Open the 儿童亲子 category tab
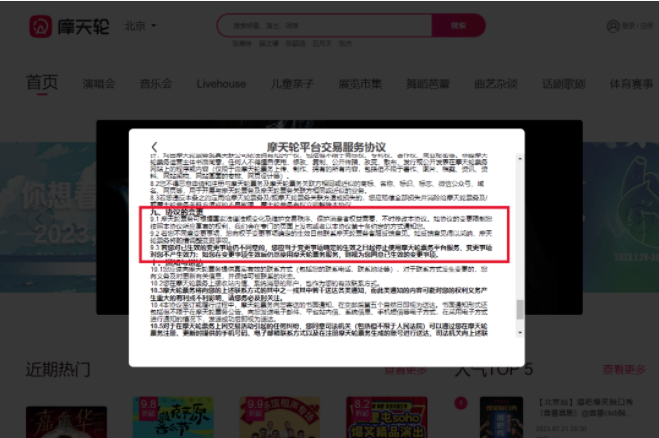Viewport: 659px width, 438px height. pyautogui.click(x=291, y=83)
